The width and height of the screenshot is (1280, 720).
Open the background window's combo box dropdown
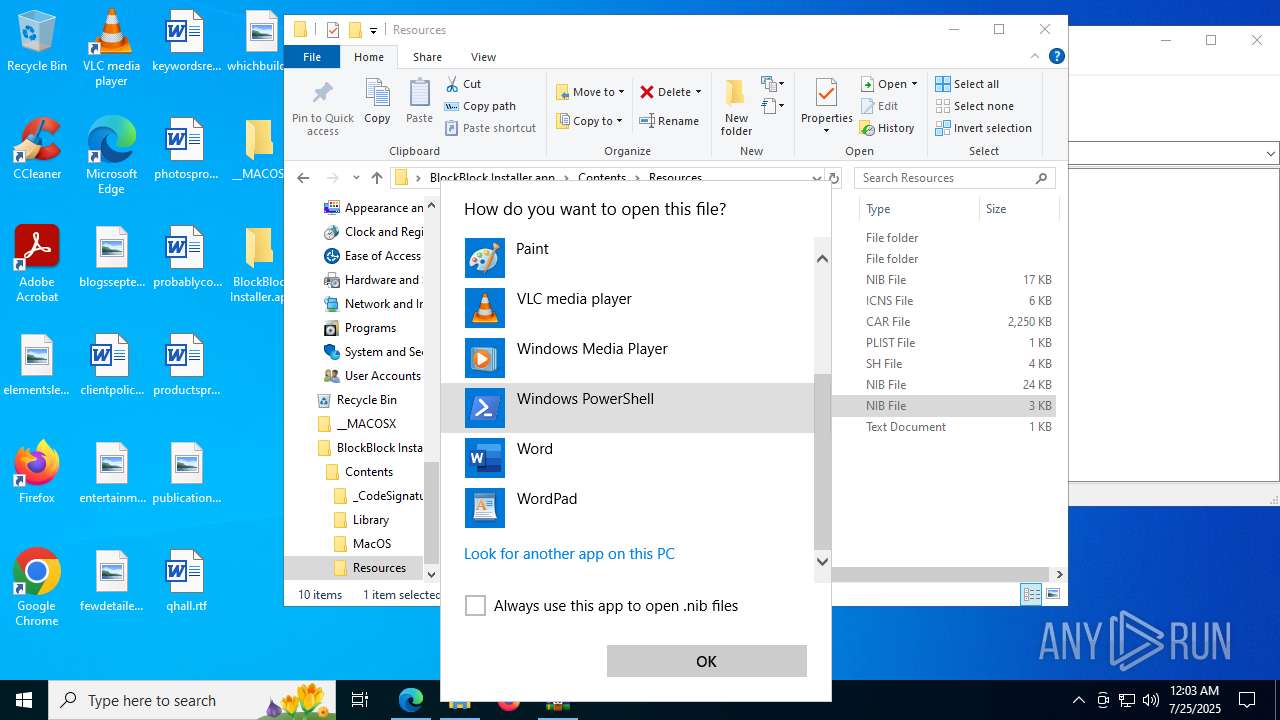[x=1271, y=154]
